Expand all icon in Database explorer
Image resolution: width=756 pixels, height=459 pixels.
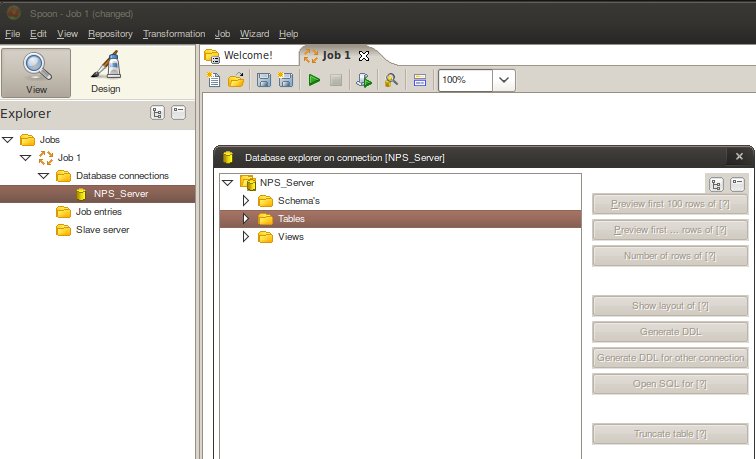click(x=716, y=184)
